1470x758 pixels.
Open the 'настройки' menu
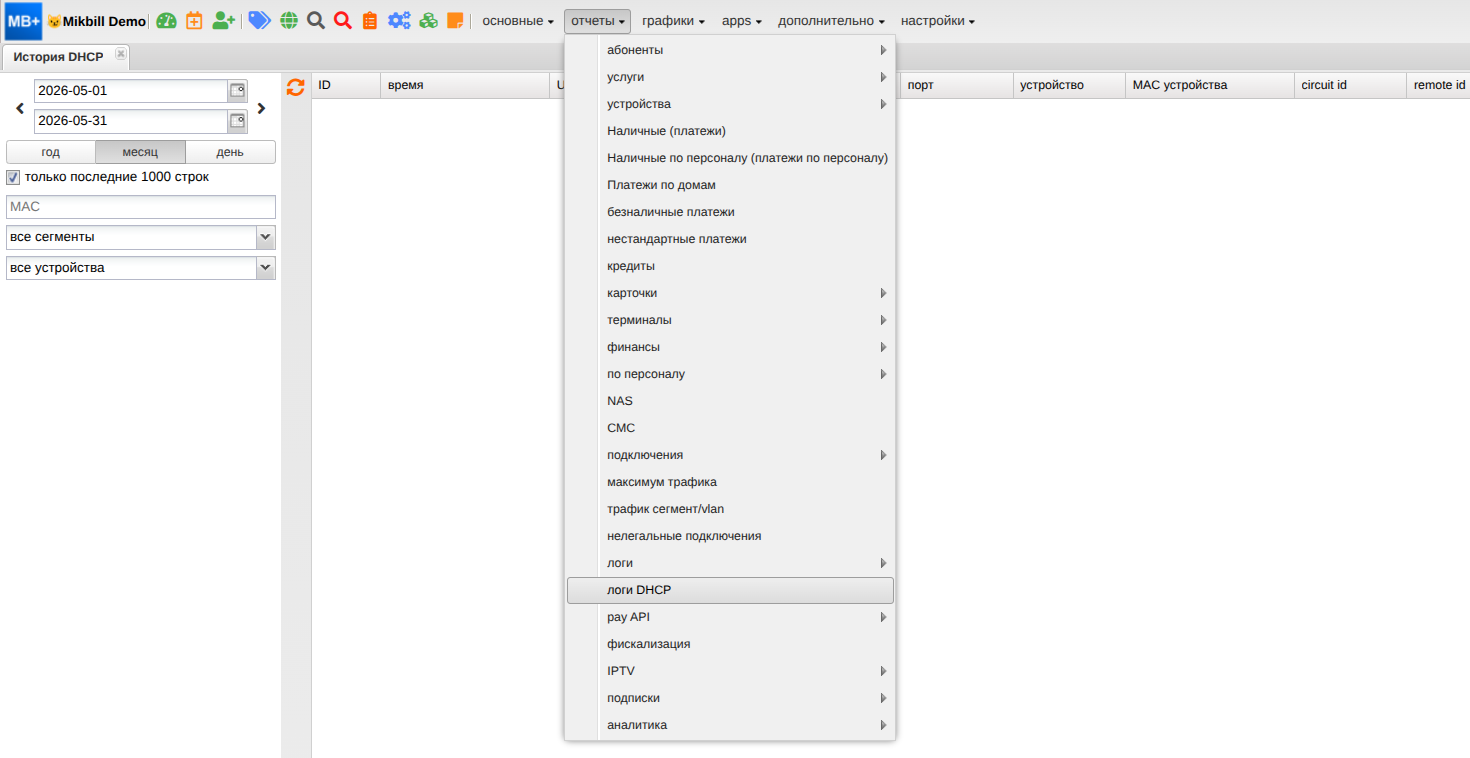point(938,21)
